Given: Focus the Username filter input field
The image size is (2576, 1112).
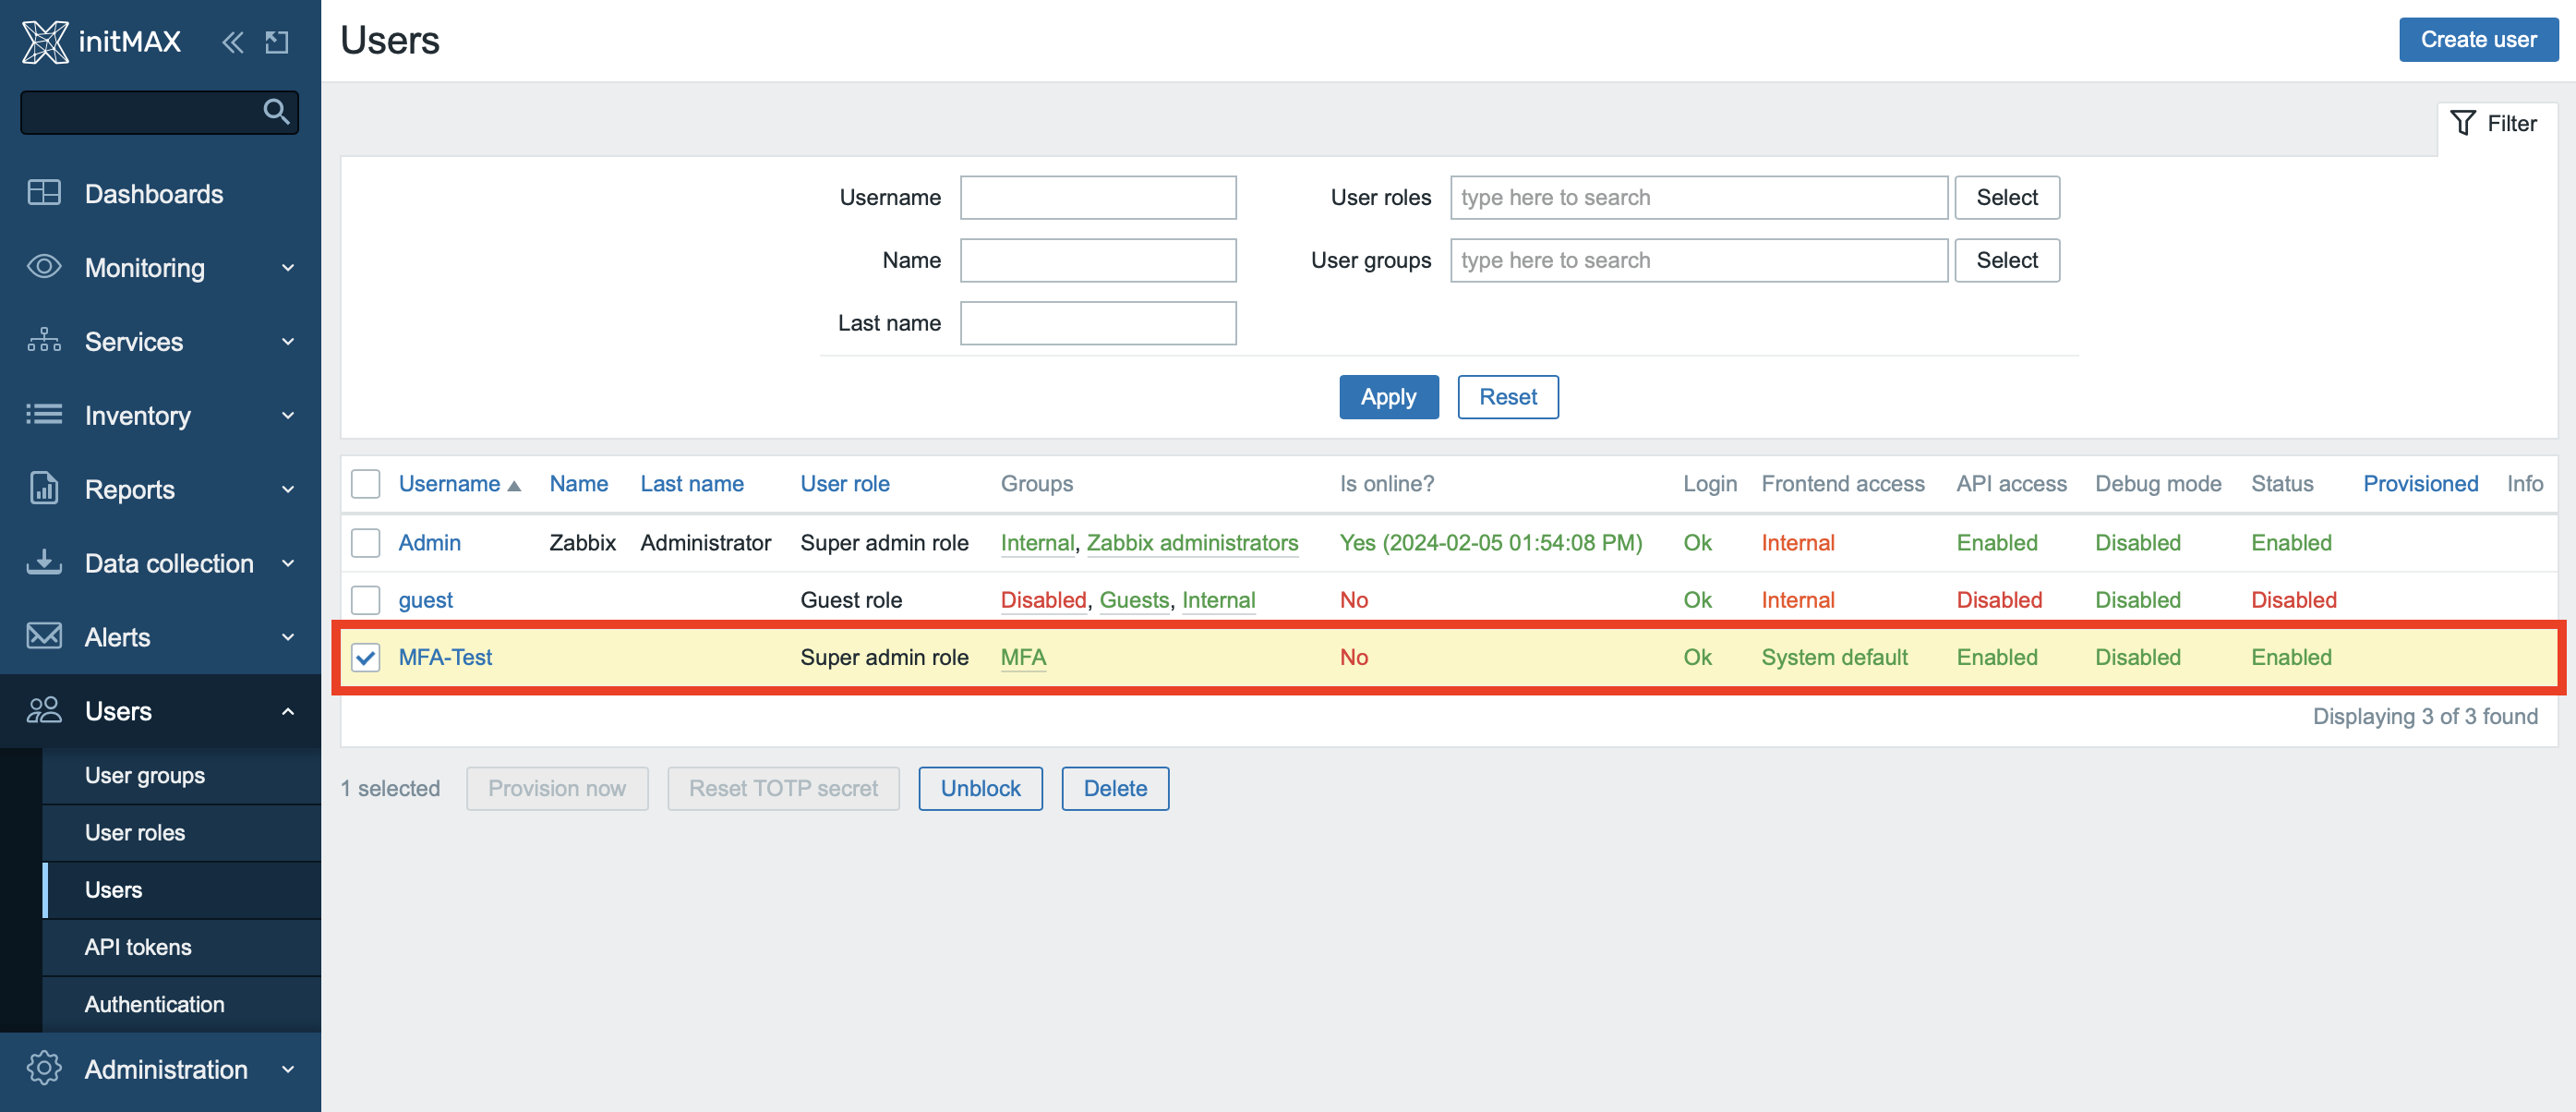Looking at the screenshot, I should click(1097, 197).
